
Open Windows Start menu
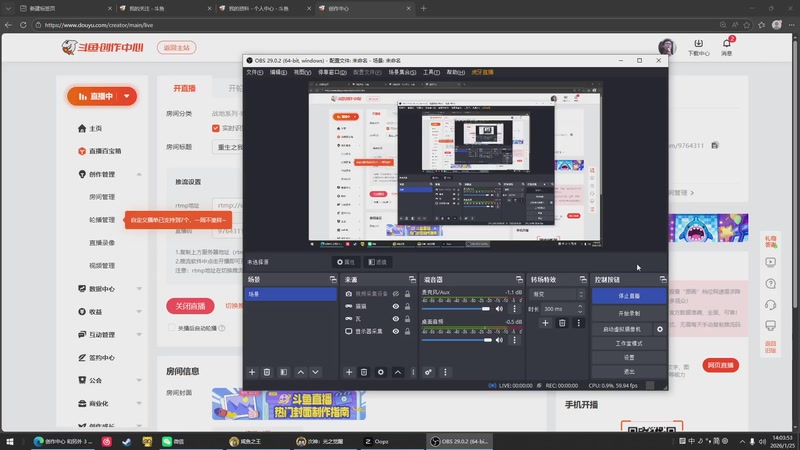coord(10,441)
